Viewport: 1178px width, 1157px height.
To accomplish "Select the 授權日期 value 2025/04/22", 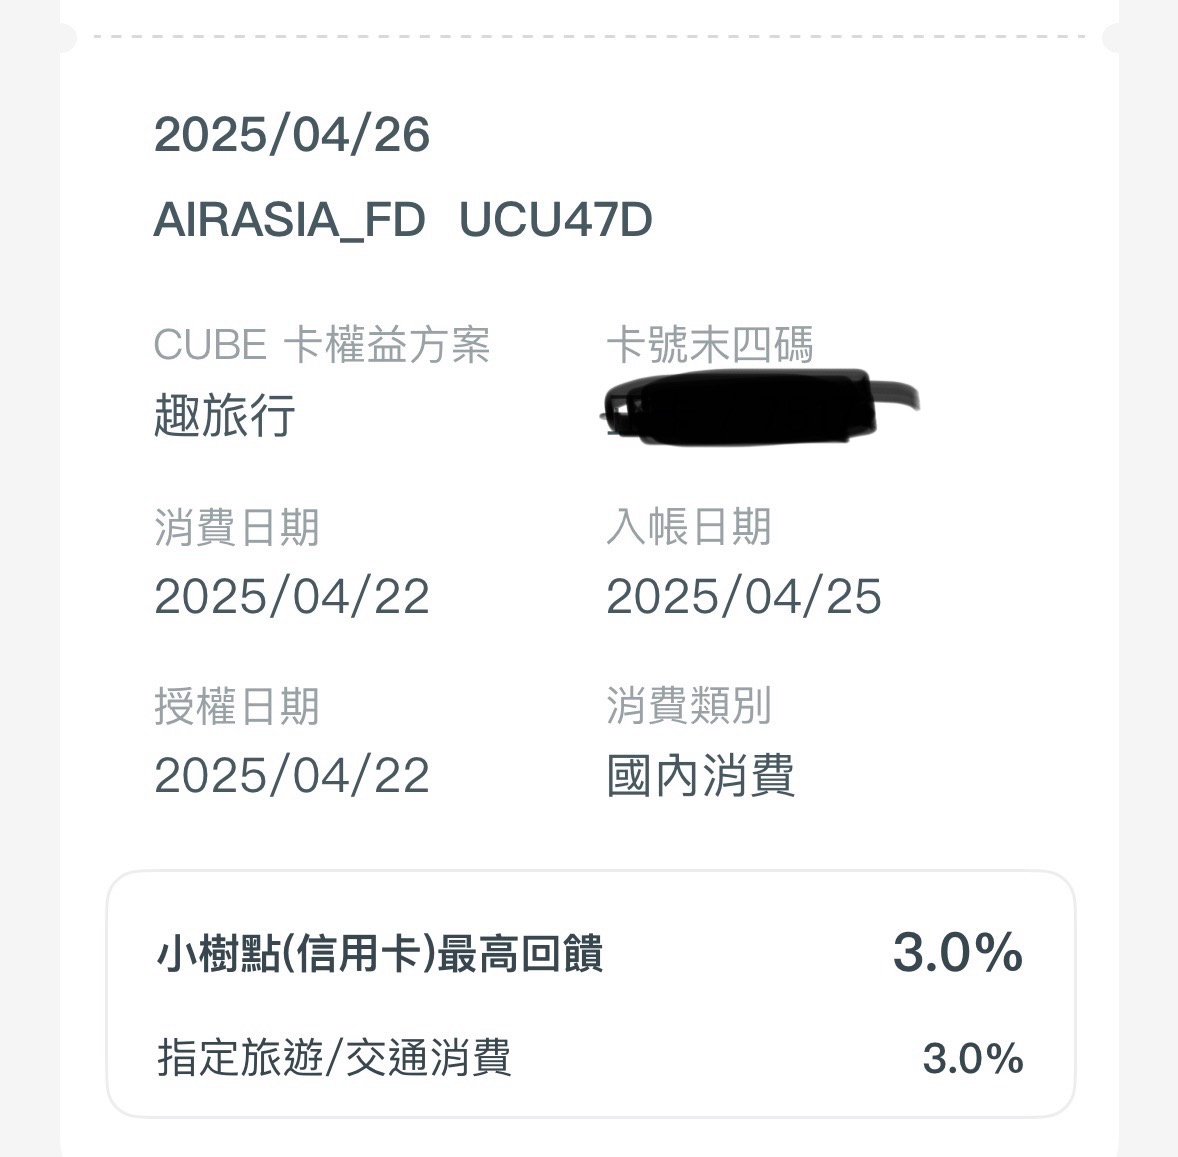I will (x=291, y=775).
